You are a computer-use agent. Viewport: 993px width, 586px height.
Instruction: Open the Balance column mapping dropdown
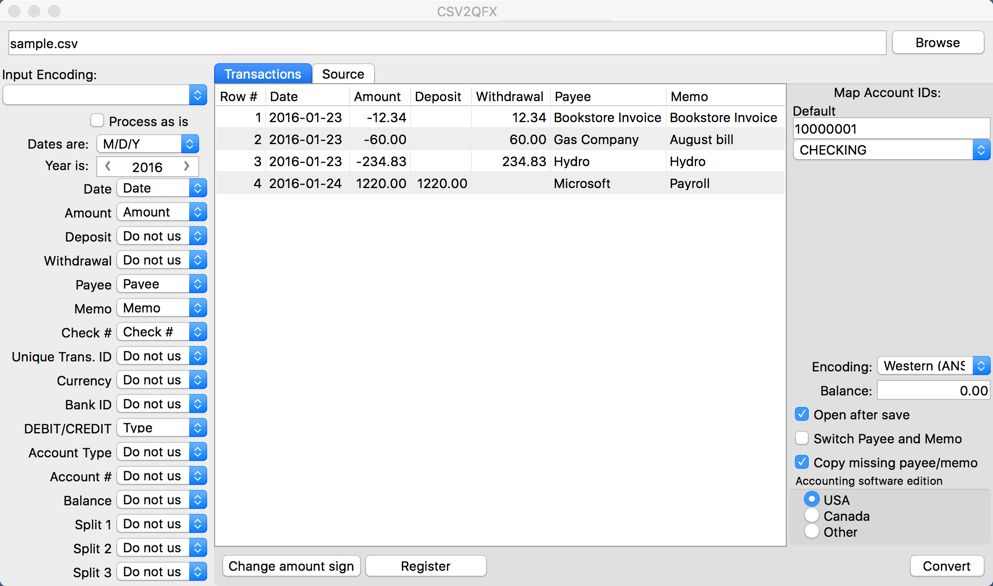click(161, 500)
